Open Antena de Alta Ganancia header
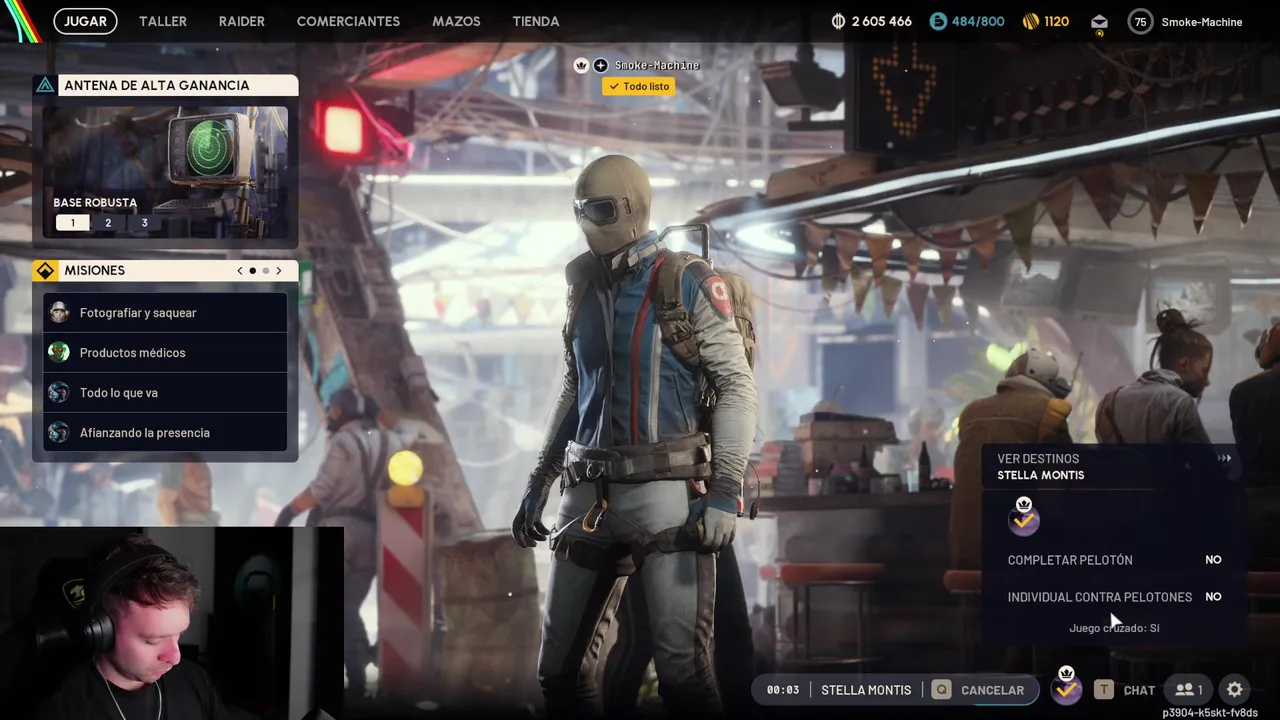The width and height of the screenshot is (1280, 720). tap(166, 85)
